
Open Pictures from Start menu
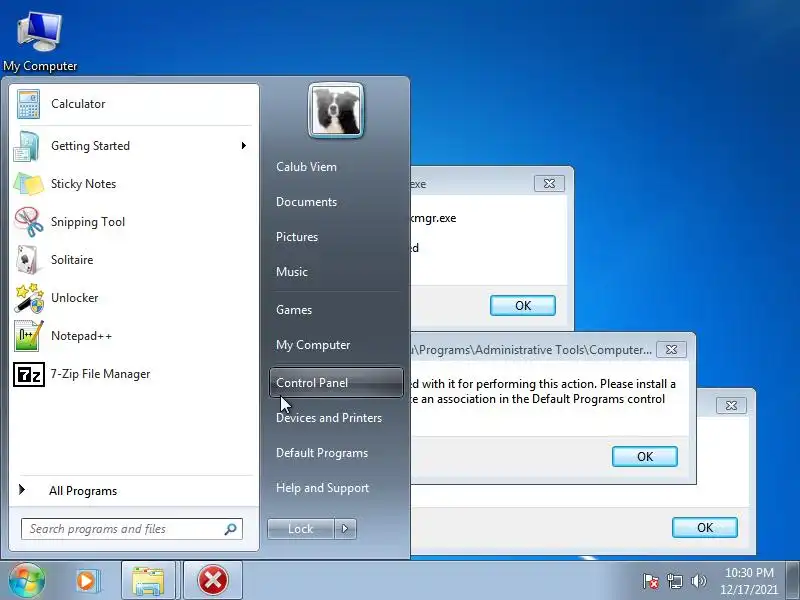tap(296, 237)
